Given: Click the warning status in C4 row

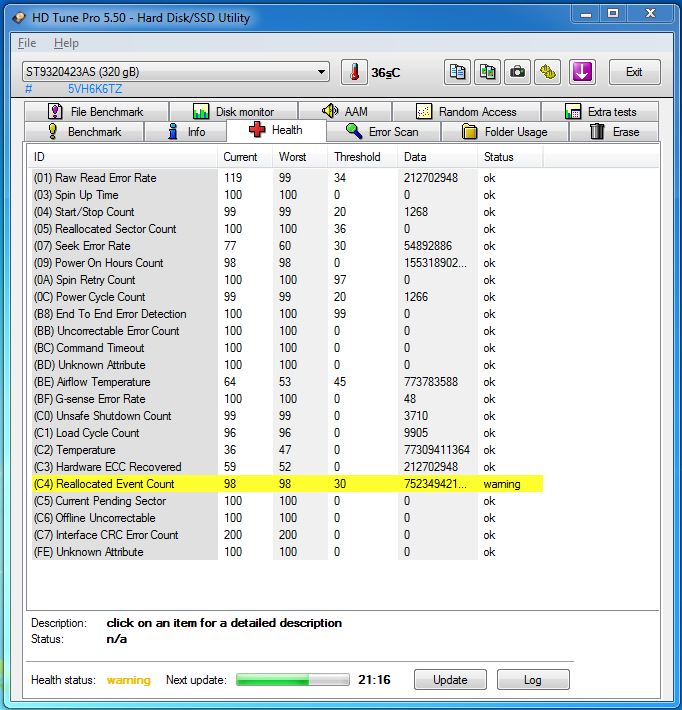Looking at the screenshot, I should tap(502, 484).
